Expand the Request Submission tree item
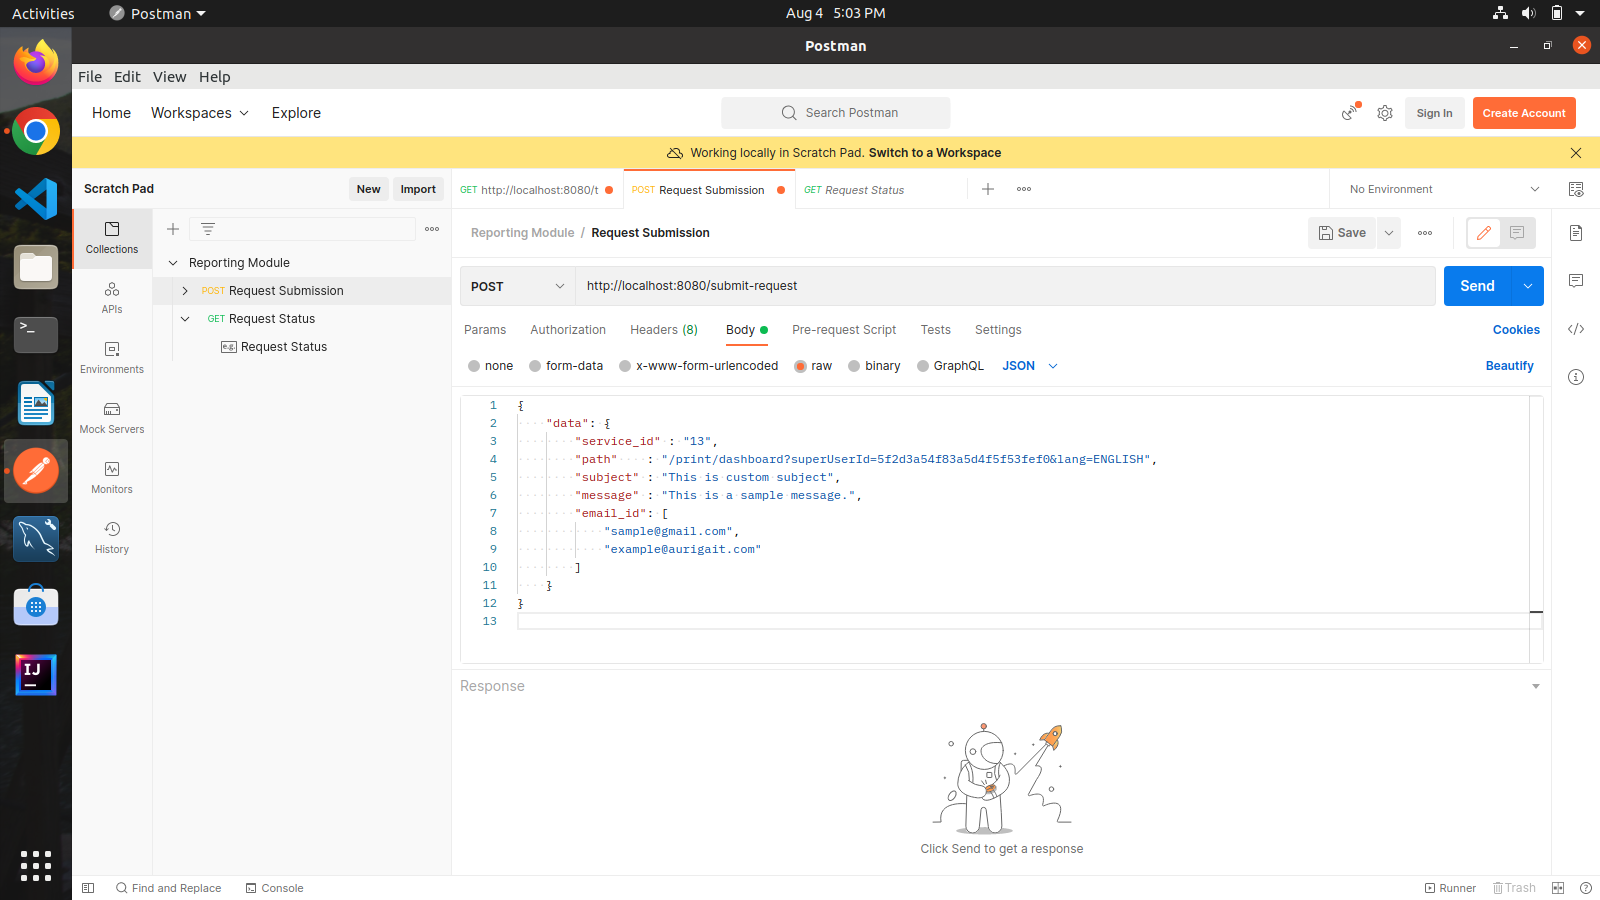This screenshot has width=1600, height=900. point(185,291)
